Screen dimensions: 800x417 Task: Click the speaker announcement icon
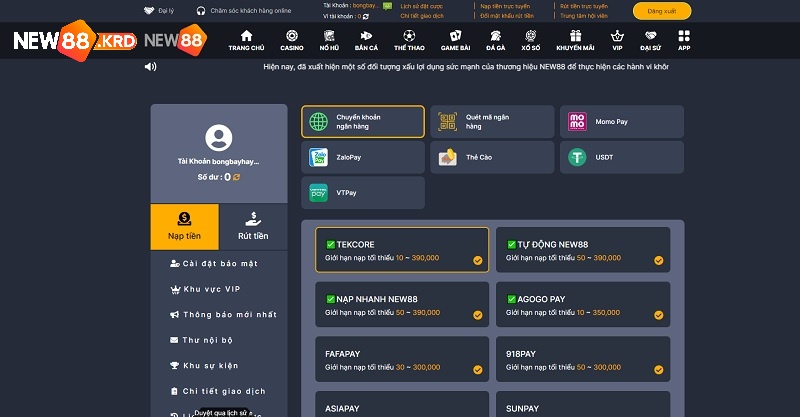tap(151, 66)
